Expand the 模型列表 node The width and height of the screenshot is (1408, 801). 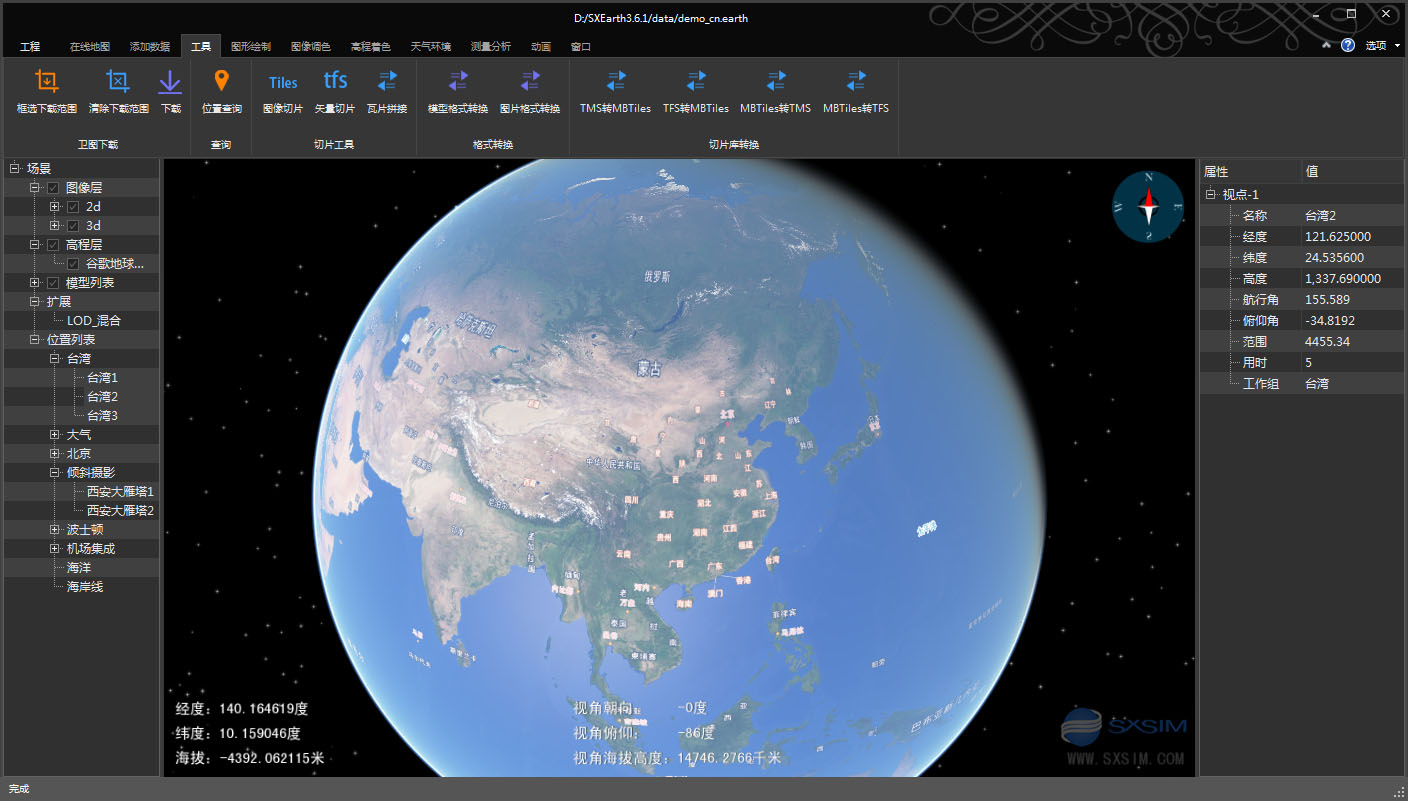point(35,282)
